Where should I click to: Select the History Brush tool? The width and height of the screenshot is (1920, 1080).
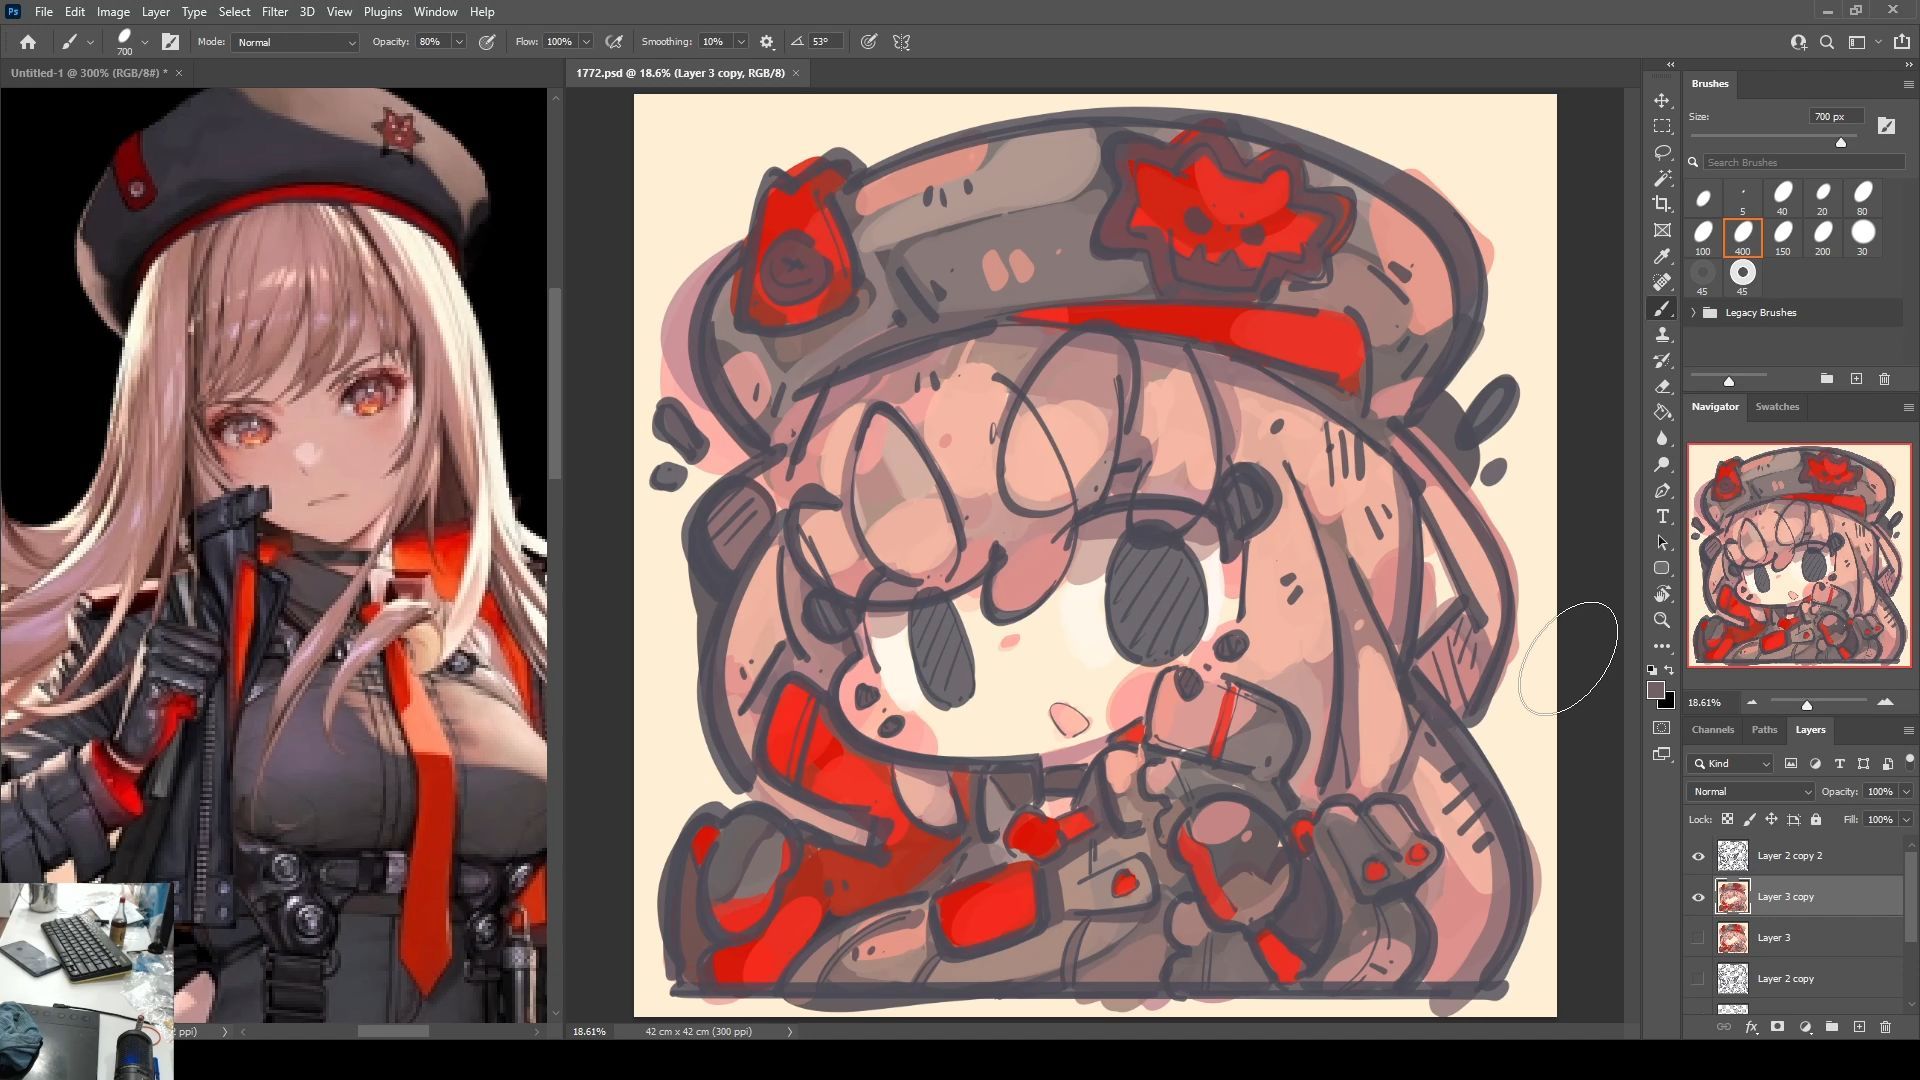(x=1662, y=360)
